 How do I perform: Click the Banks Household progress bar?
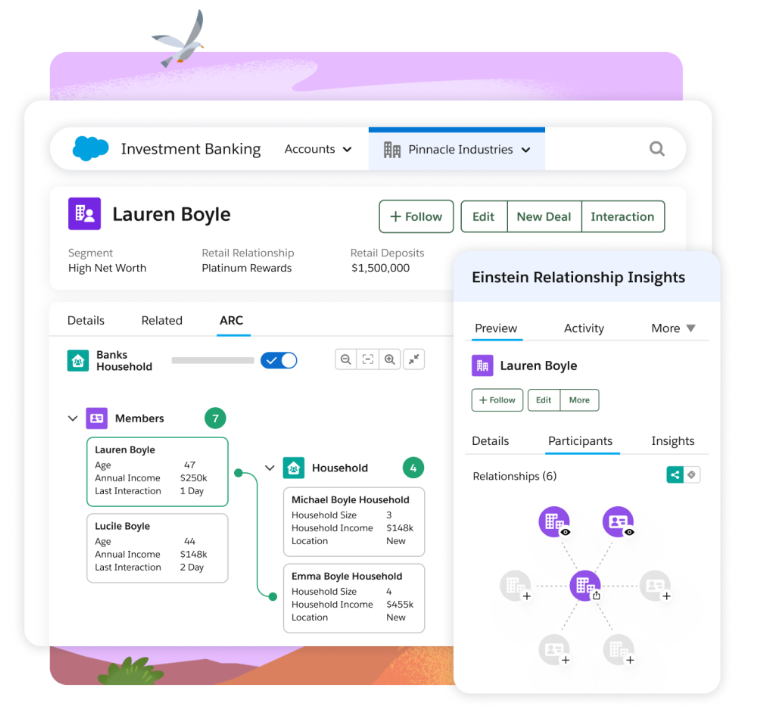pos(212,360)
